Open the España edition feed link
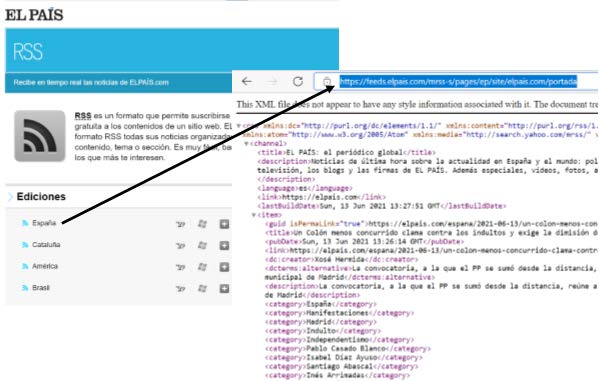Viewport: 599px width, 381px height. [44, 223]
